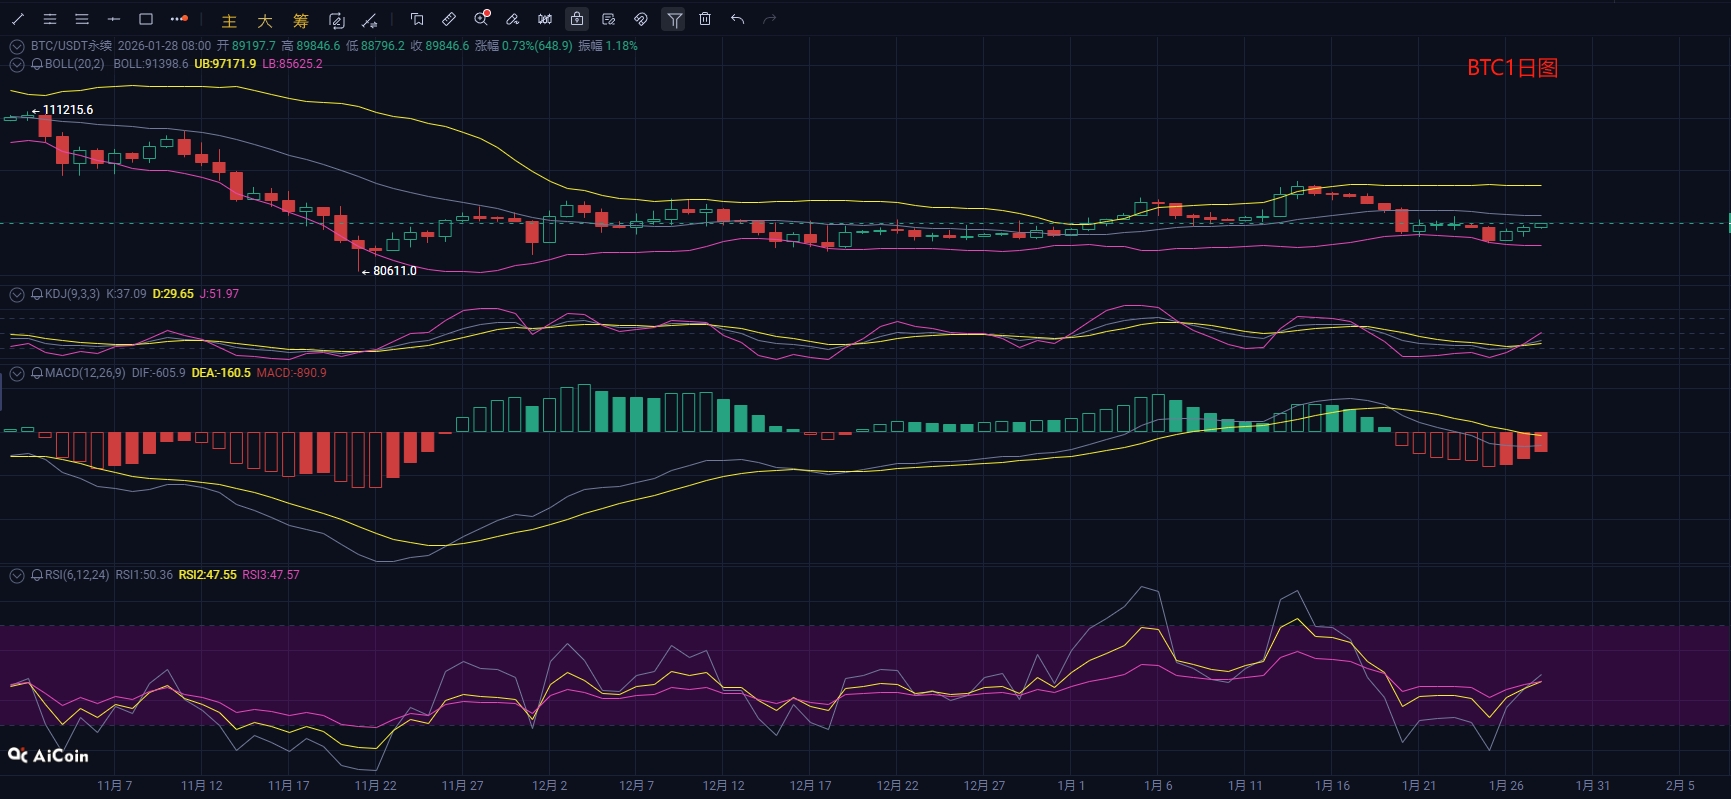Open the MACD(12,26,9) indicator settings label
The image size is (1731, 799).
tap(85, 373)
